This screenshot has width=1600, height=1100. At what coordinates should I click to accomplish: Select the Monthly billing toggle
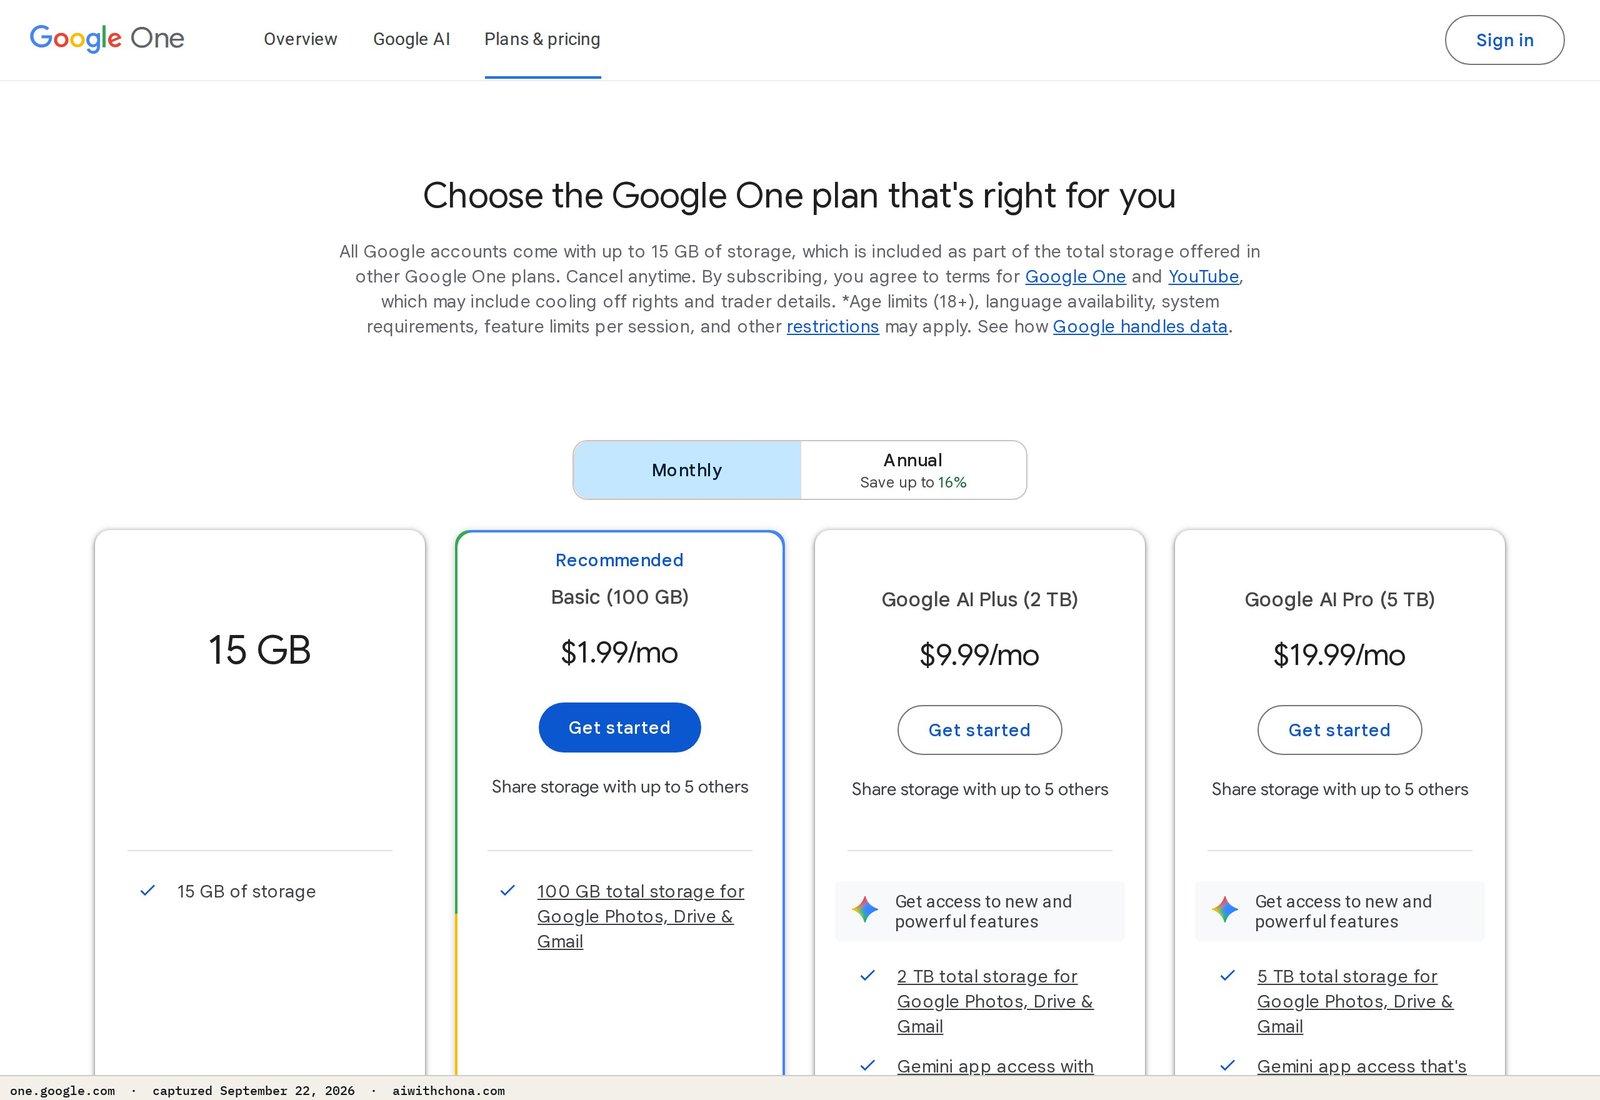(x=687, y=470)
